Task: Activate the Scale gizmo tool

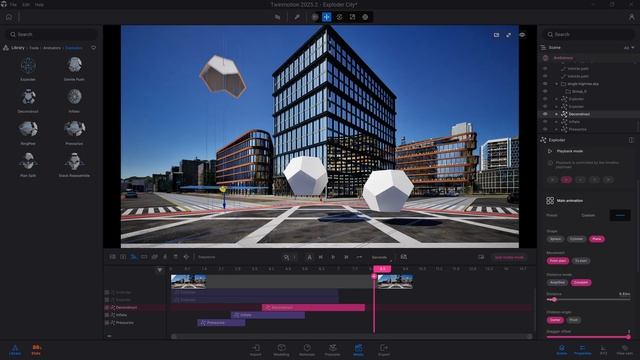Action: click(x=352, y=17)
